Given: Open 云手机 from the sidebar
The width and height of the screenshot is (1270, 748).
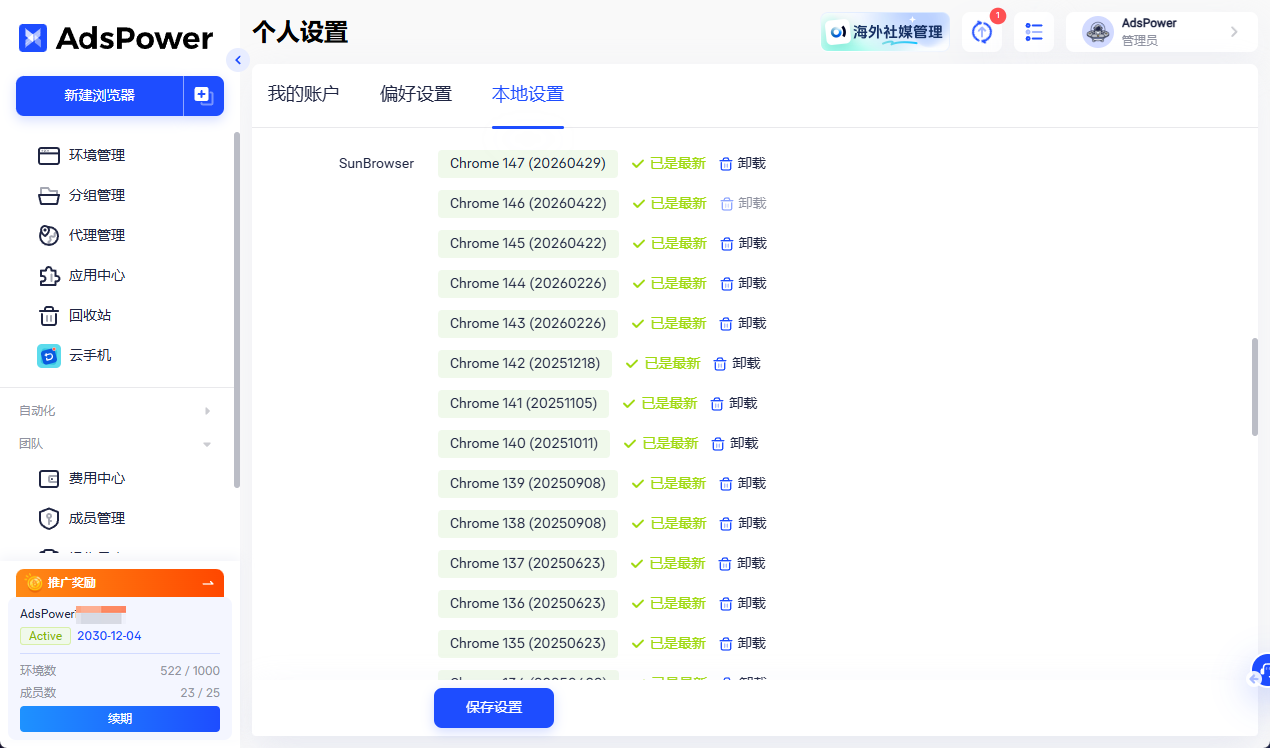Looking at the screenshot, I should 90,355.
